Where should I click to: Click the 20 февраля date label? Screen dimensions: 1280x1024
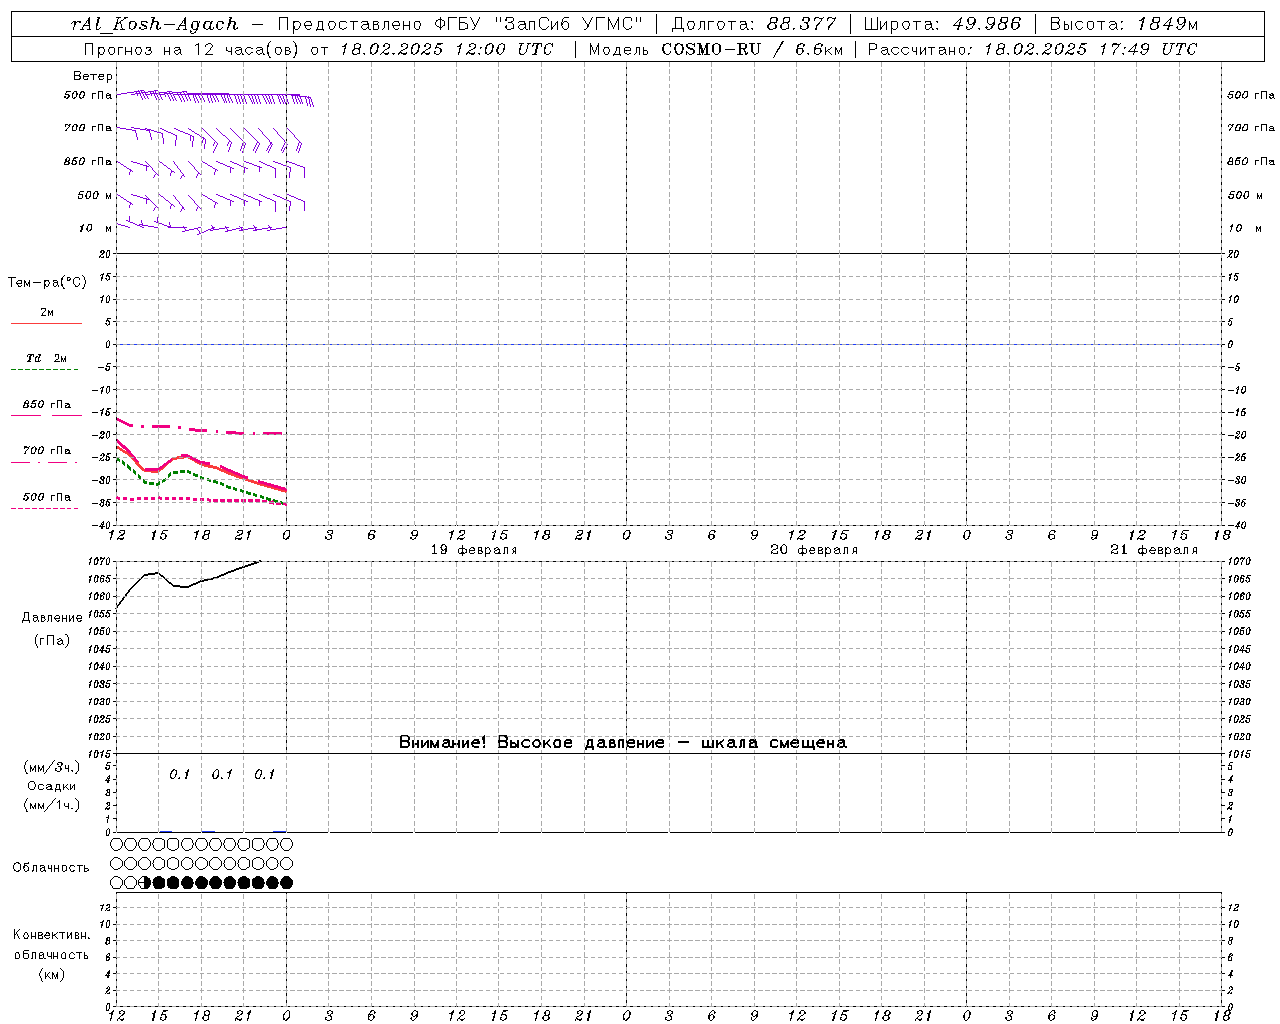pyautogui.click(x=814, y=550)
